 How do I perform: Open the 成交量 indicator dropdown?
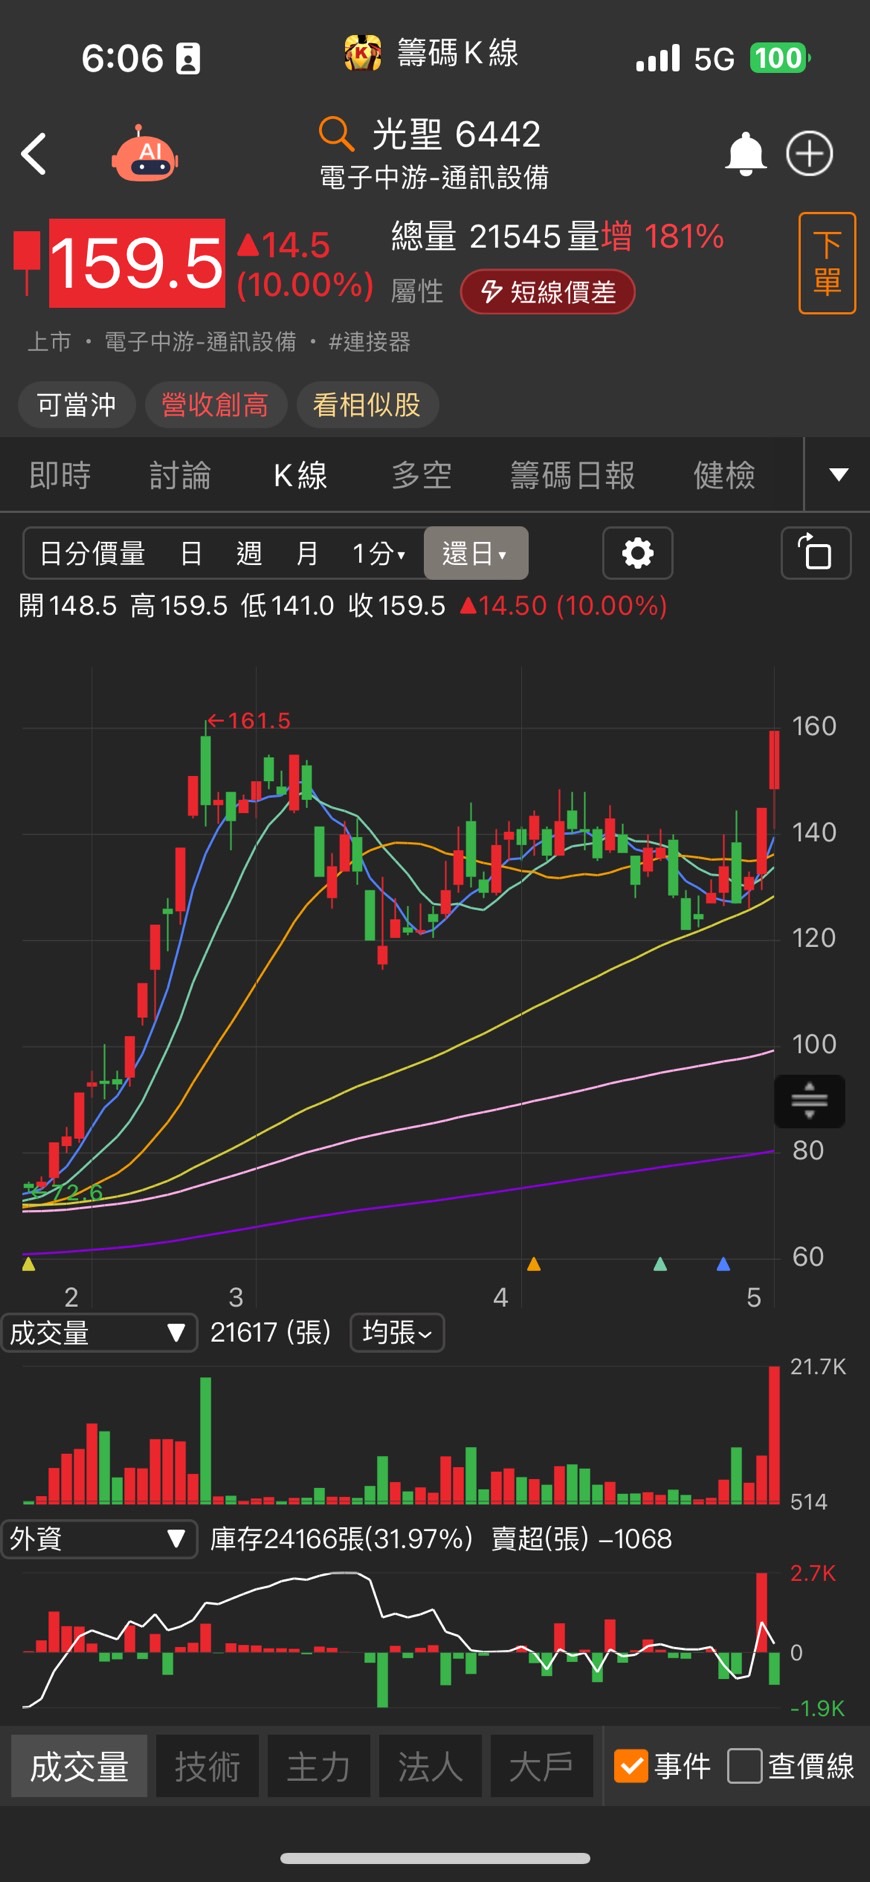pyautogui.click(x=98, y=1333)
